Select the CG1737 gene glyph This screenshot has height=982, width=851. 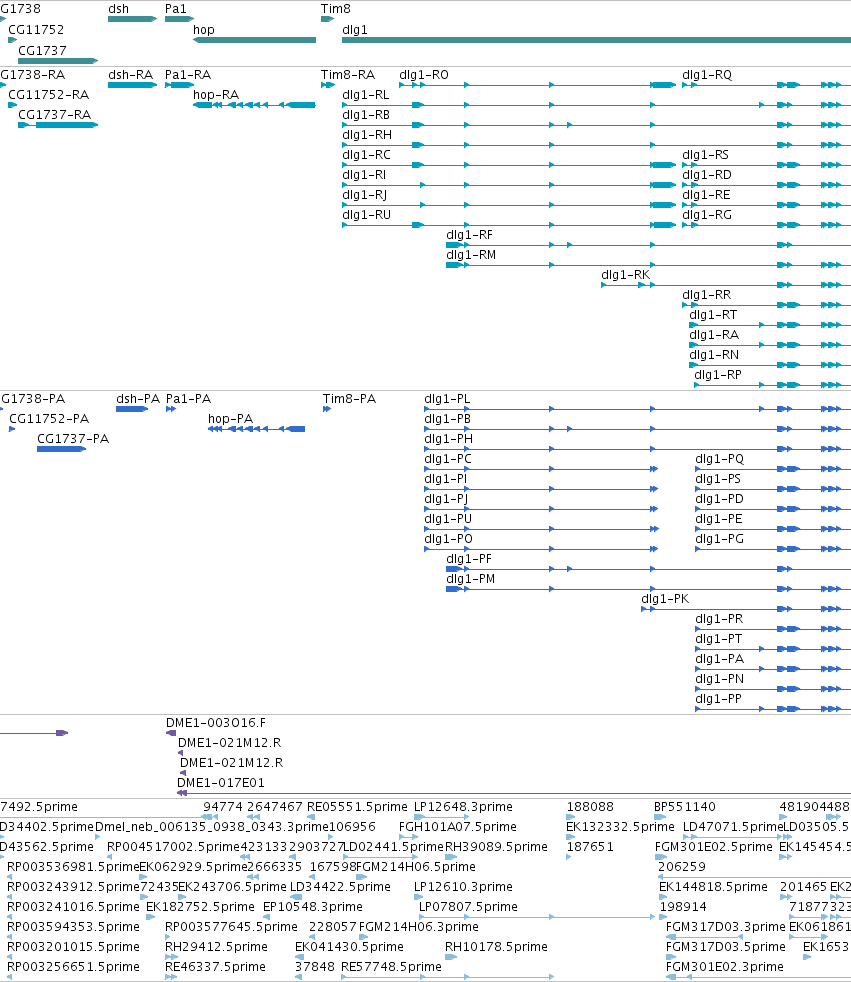(x=58, y=61)
